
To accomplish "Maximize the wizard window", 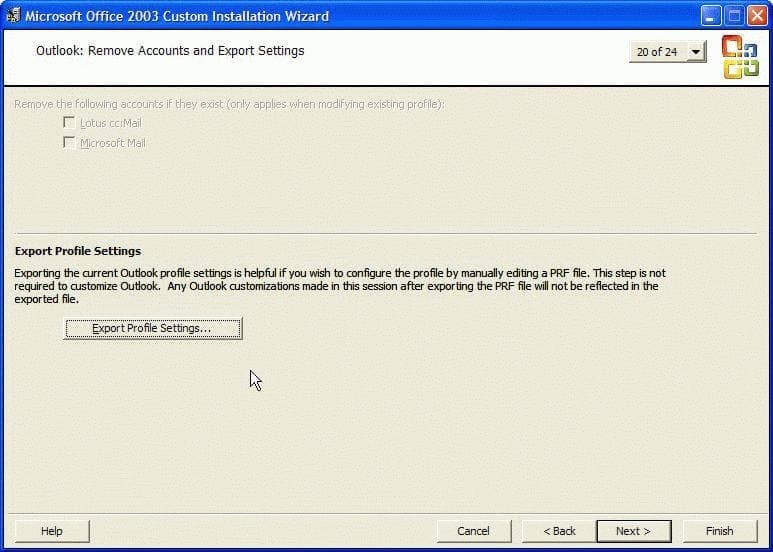I will click(734, 16).
